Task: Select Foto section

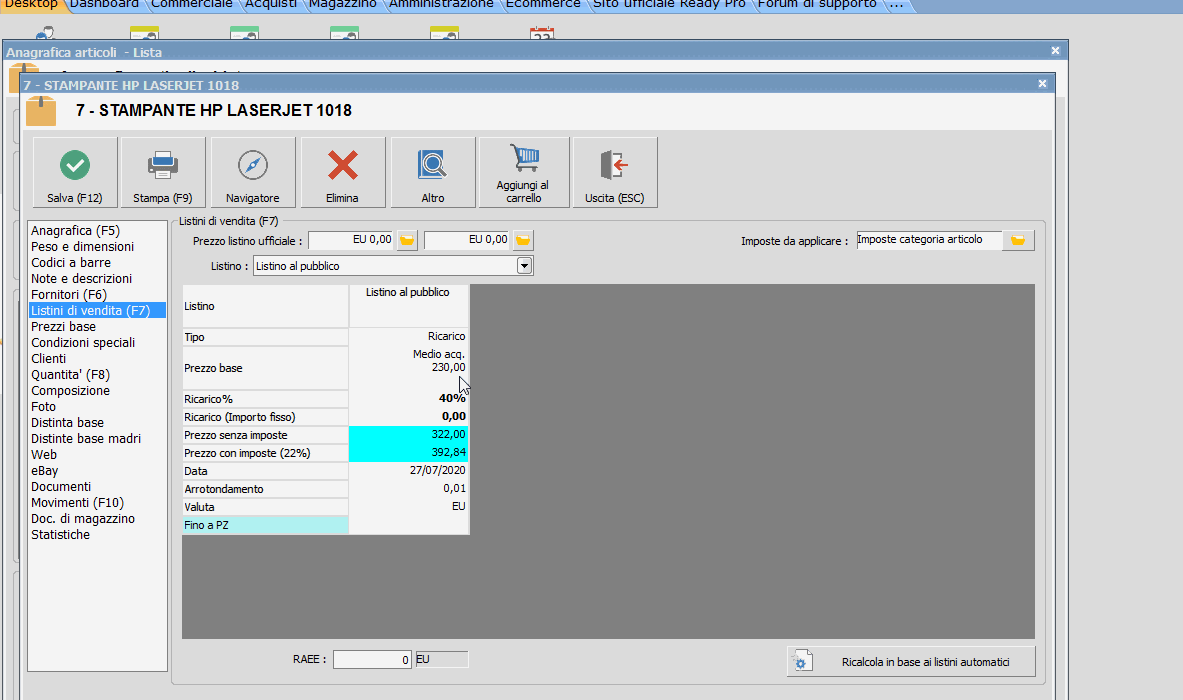Action: tap(43, 407)
